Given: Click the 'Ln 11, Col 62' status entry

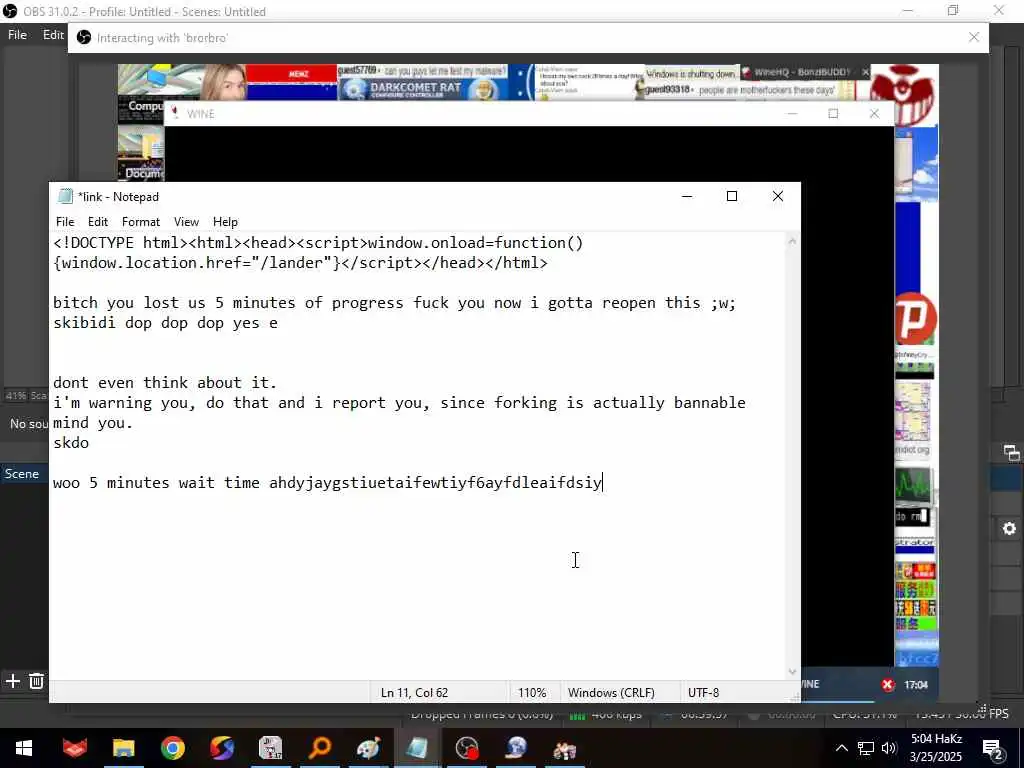Looking at the screenshot, I should pos(414,693).
